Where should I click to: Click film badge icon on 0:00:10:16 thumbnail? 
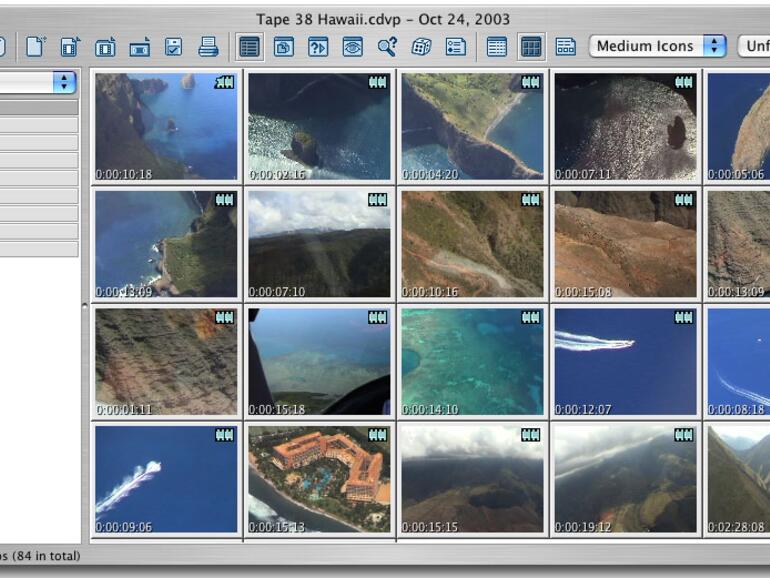coord(531,200)
